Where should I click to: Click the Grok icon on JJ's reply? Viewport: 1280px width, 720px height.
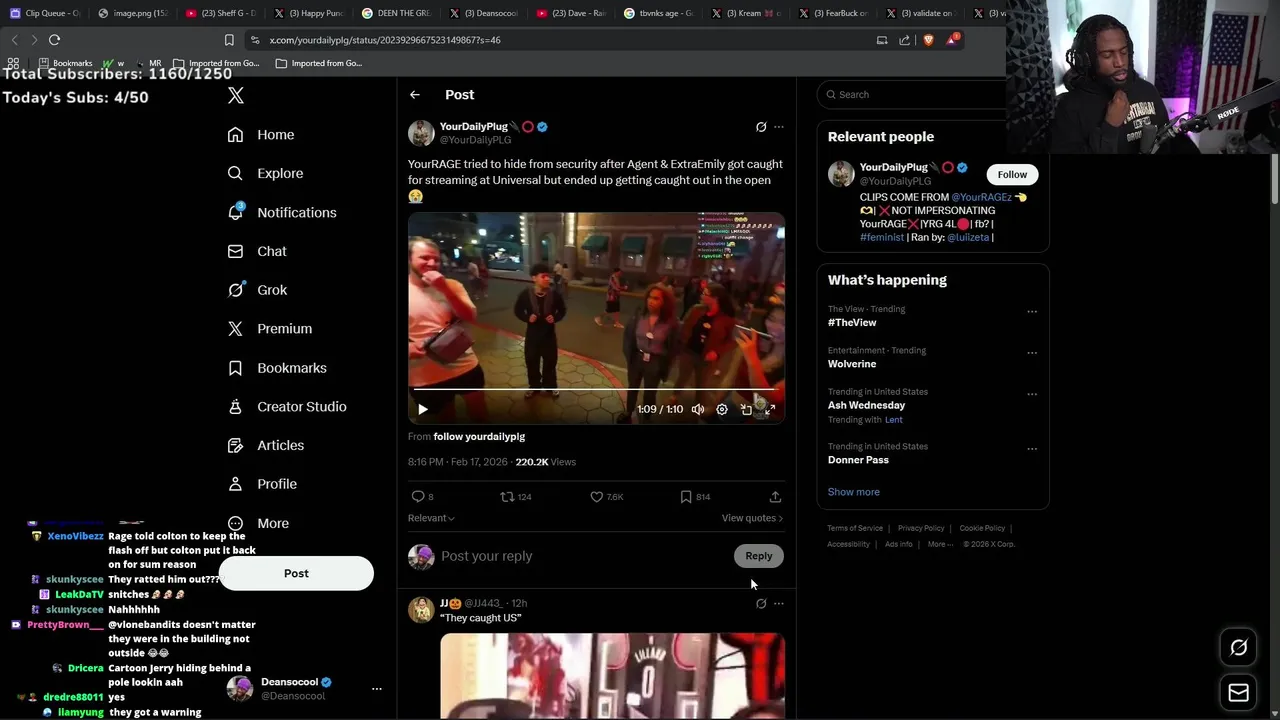(761, 604)
